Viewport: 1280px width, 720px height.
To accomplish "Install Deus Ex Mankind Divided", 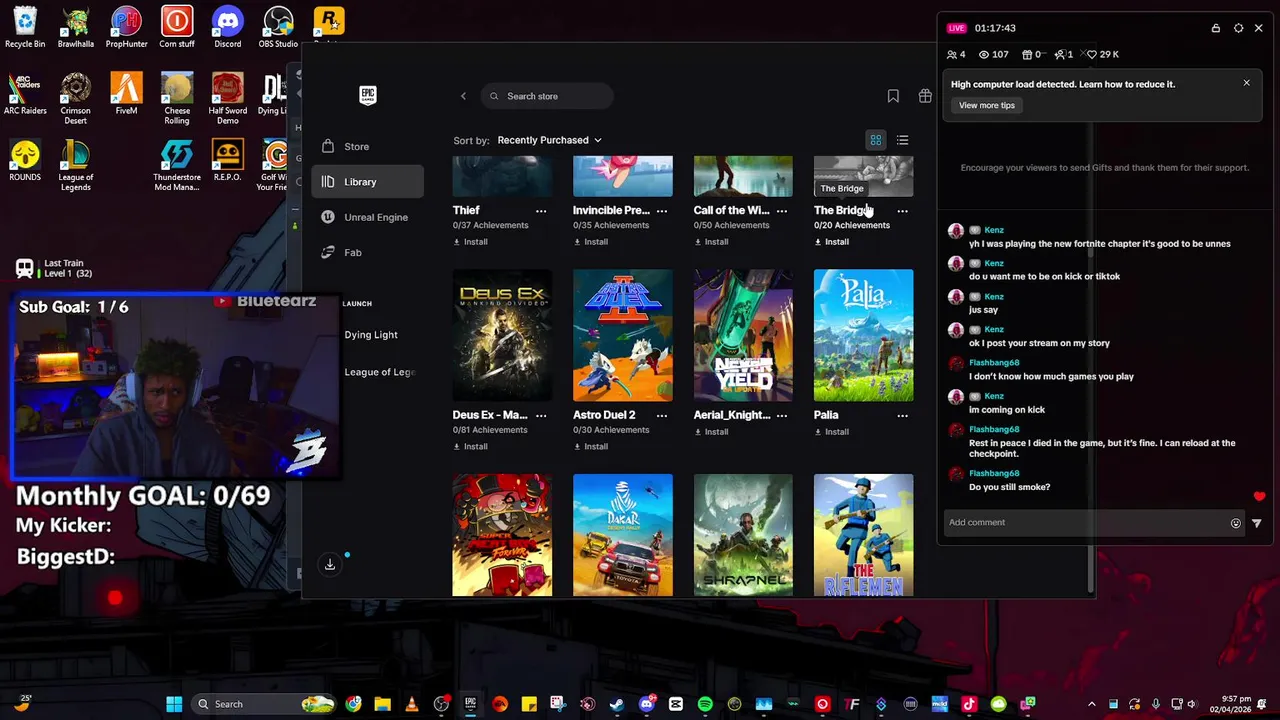I will click(x=470, y=447).
